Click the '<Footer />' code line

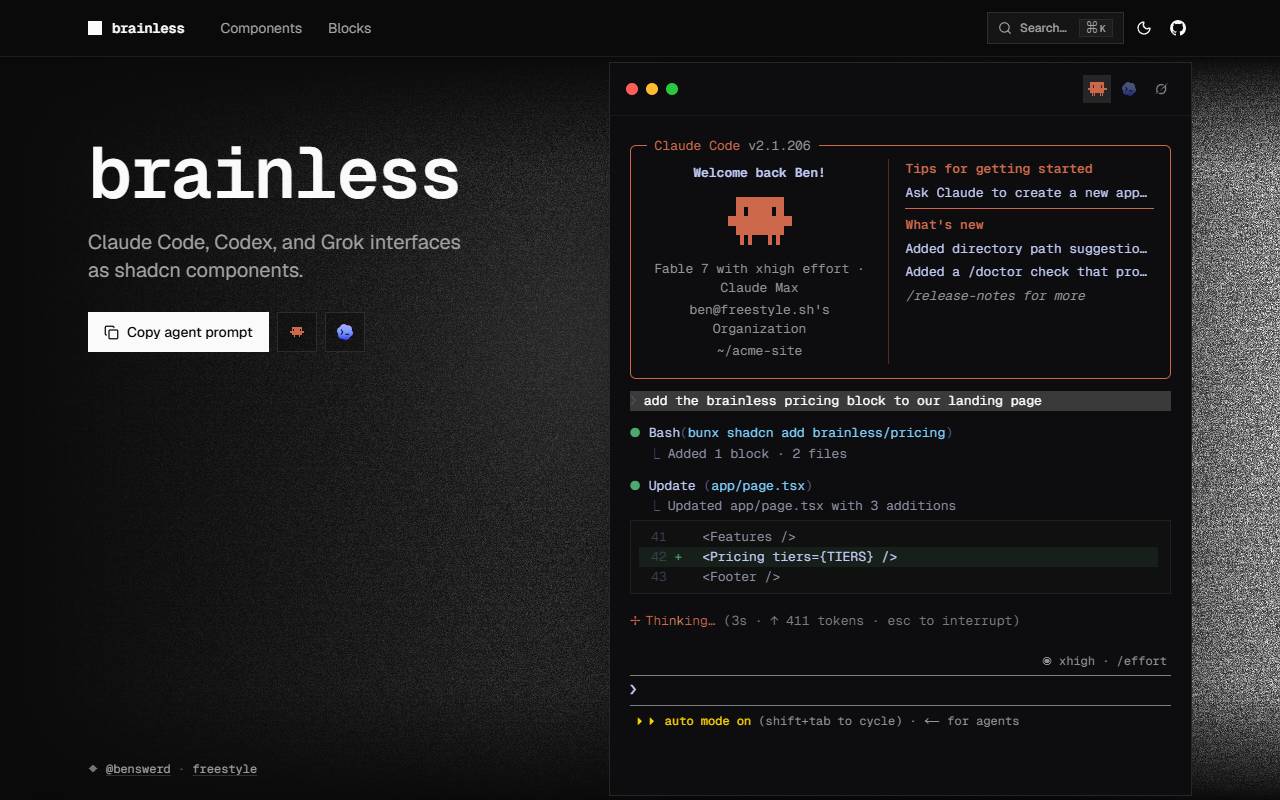point(741,577)
